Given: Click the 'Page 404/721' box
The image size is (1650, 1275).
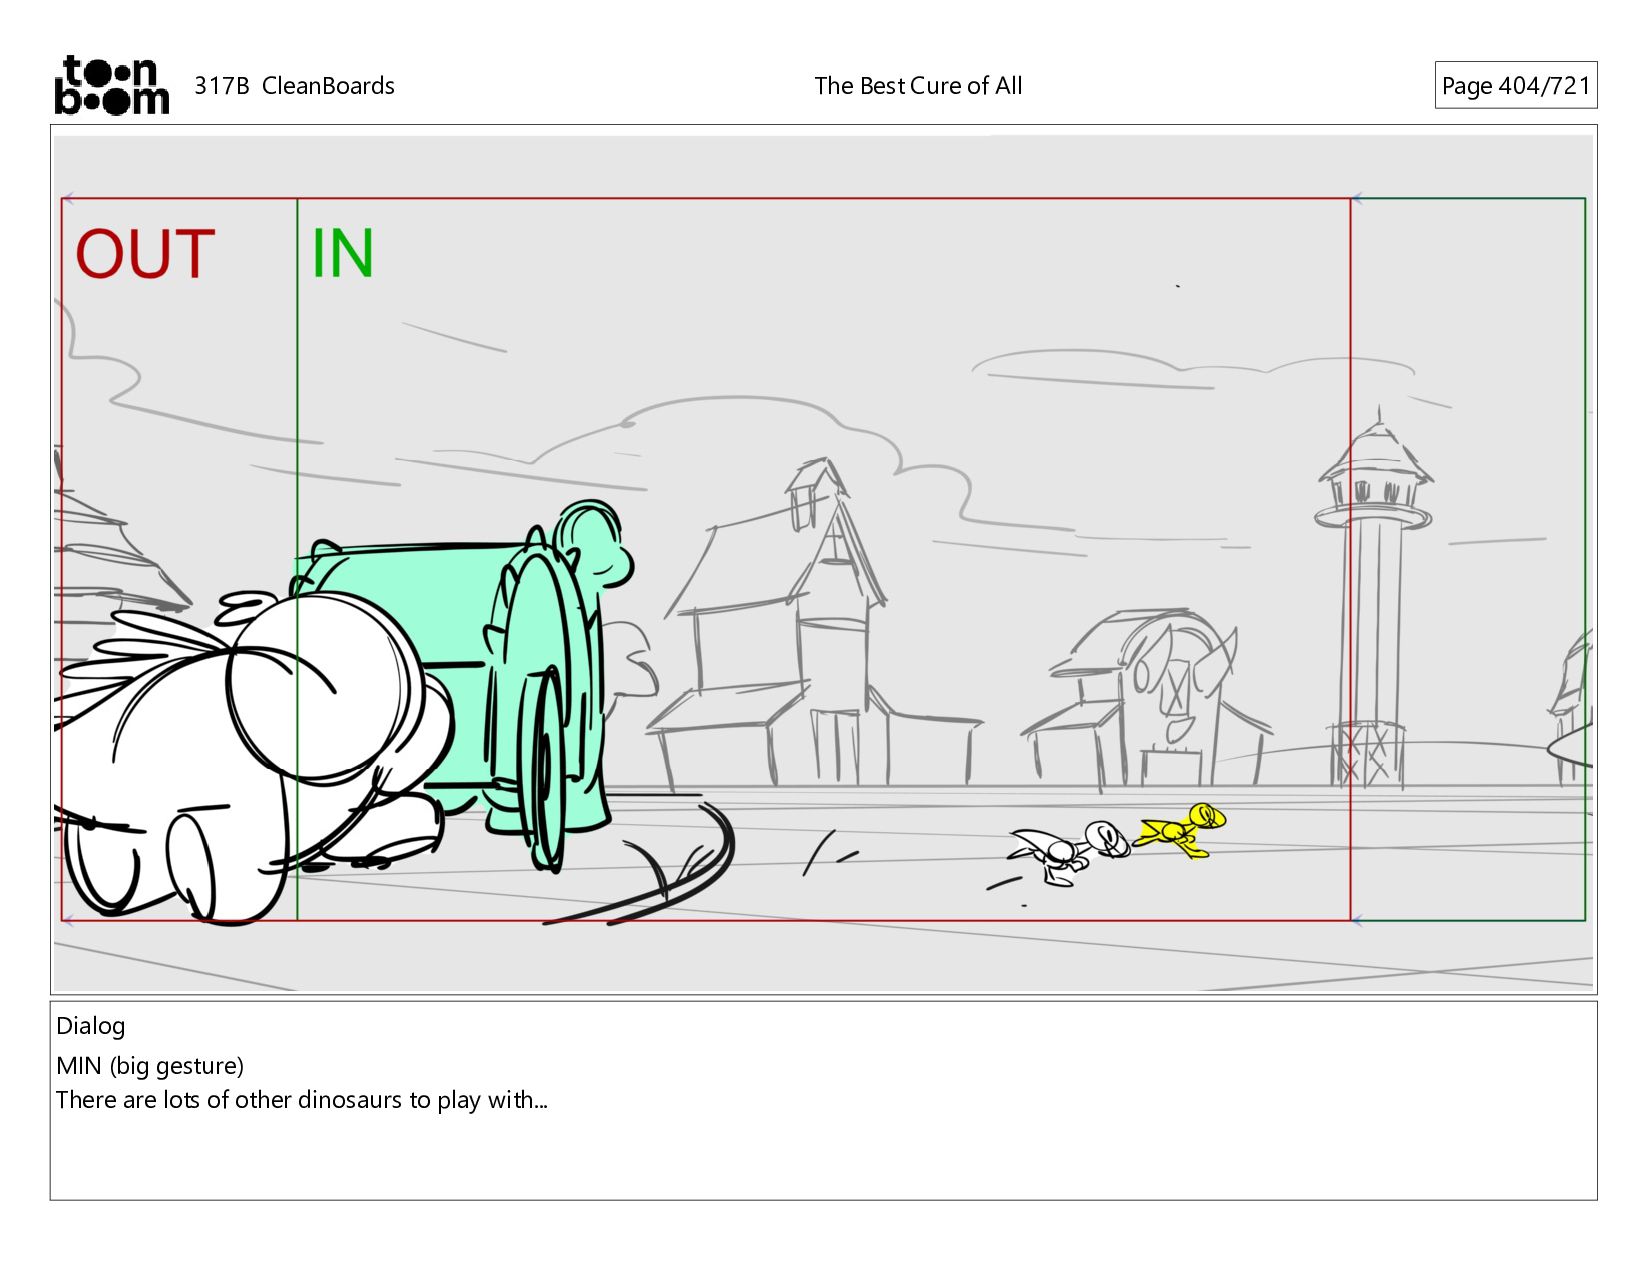Looking at the screenshot, I should coord(1515,85).
